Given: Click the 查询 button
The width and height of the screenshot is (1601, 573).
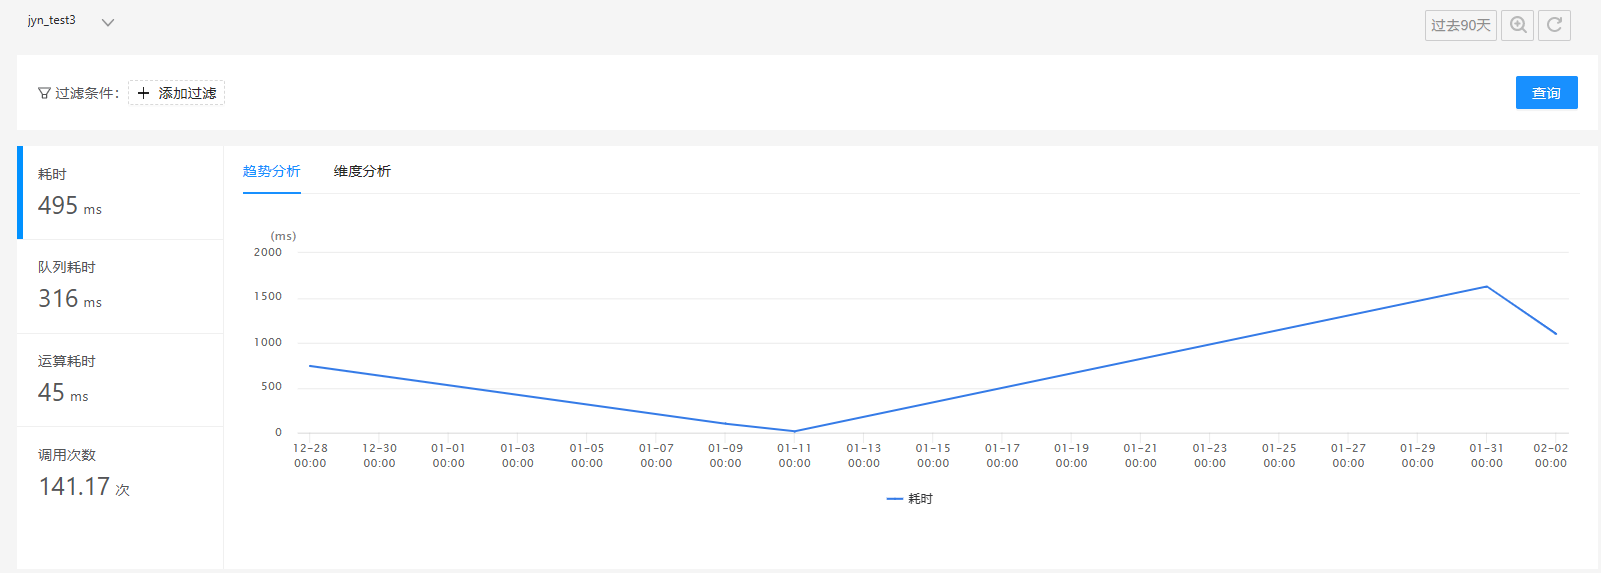Looking at the screenshot, I should click(x=1546, y=93).
